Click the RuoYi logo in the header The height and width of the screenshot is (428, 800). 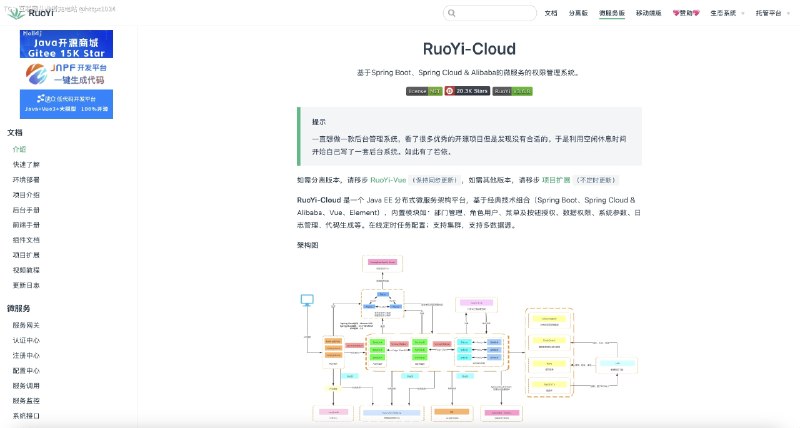click(x=31, y=13)
